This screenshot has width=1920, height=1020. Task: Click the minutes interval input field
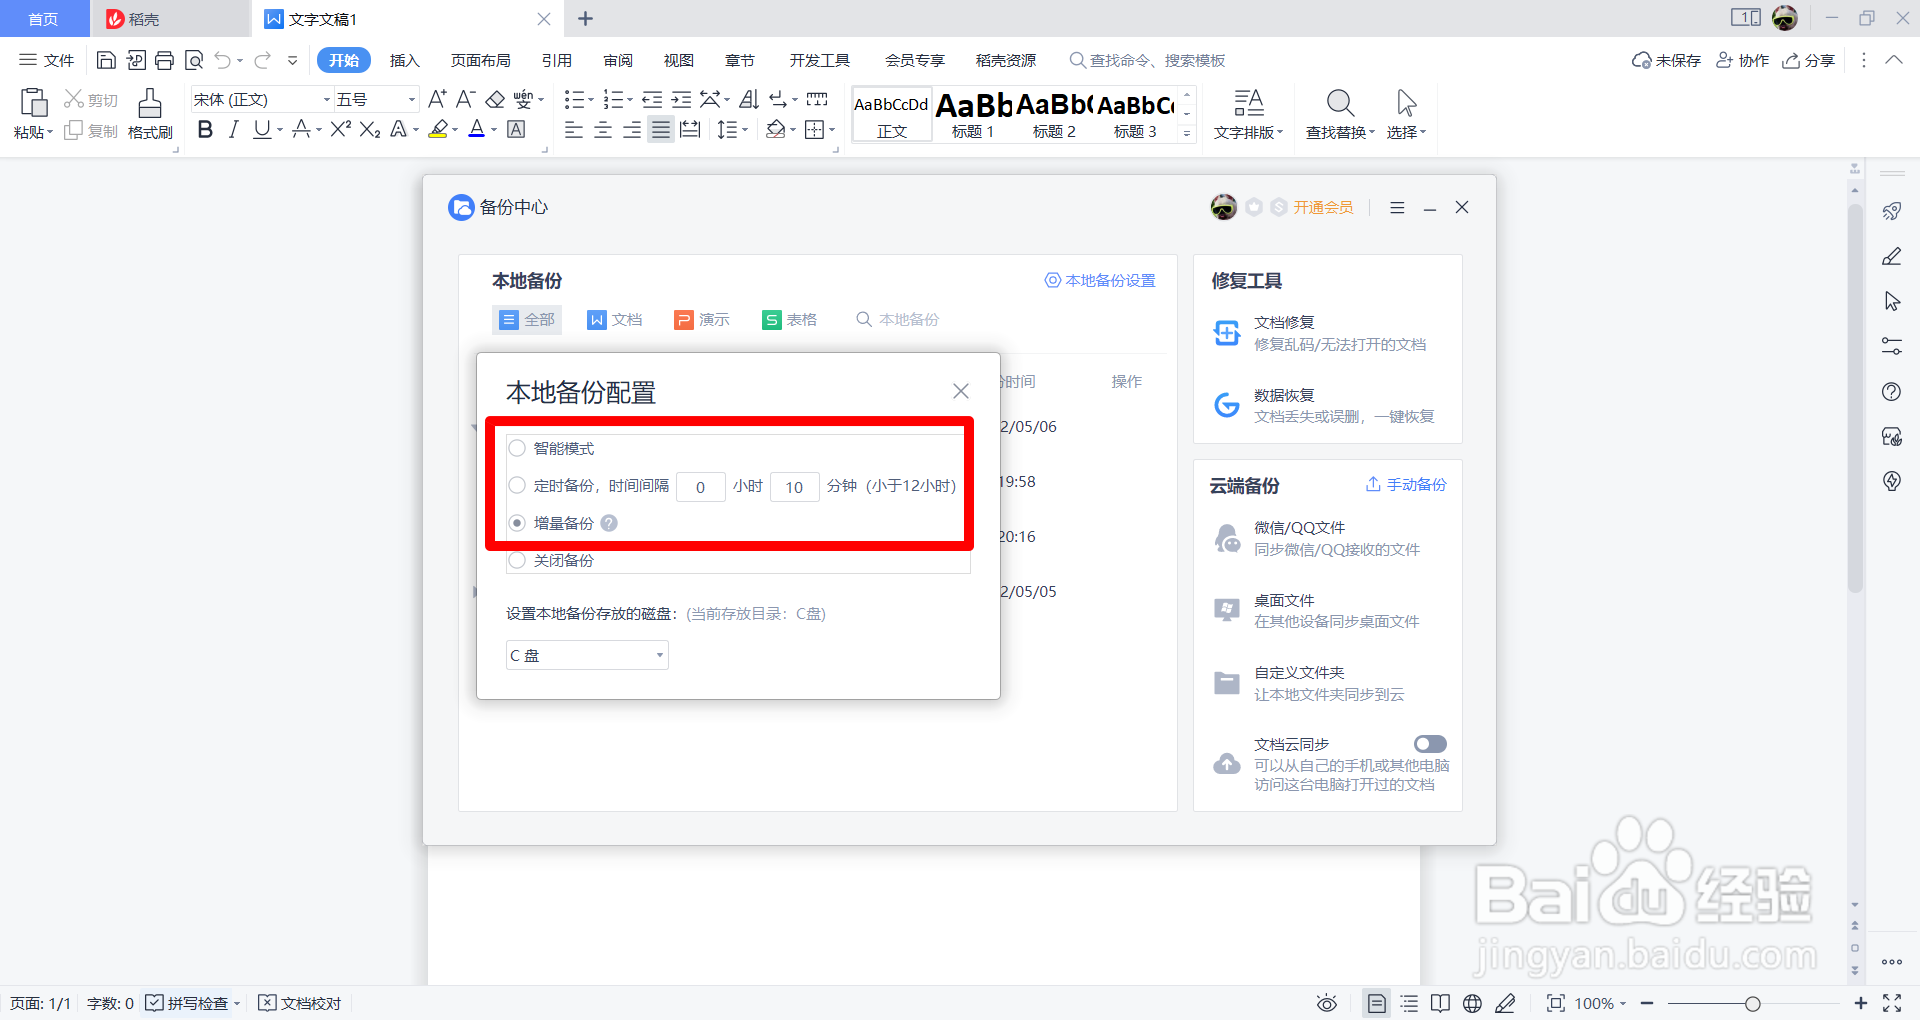click(x=795, y=486)
